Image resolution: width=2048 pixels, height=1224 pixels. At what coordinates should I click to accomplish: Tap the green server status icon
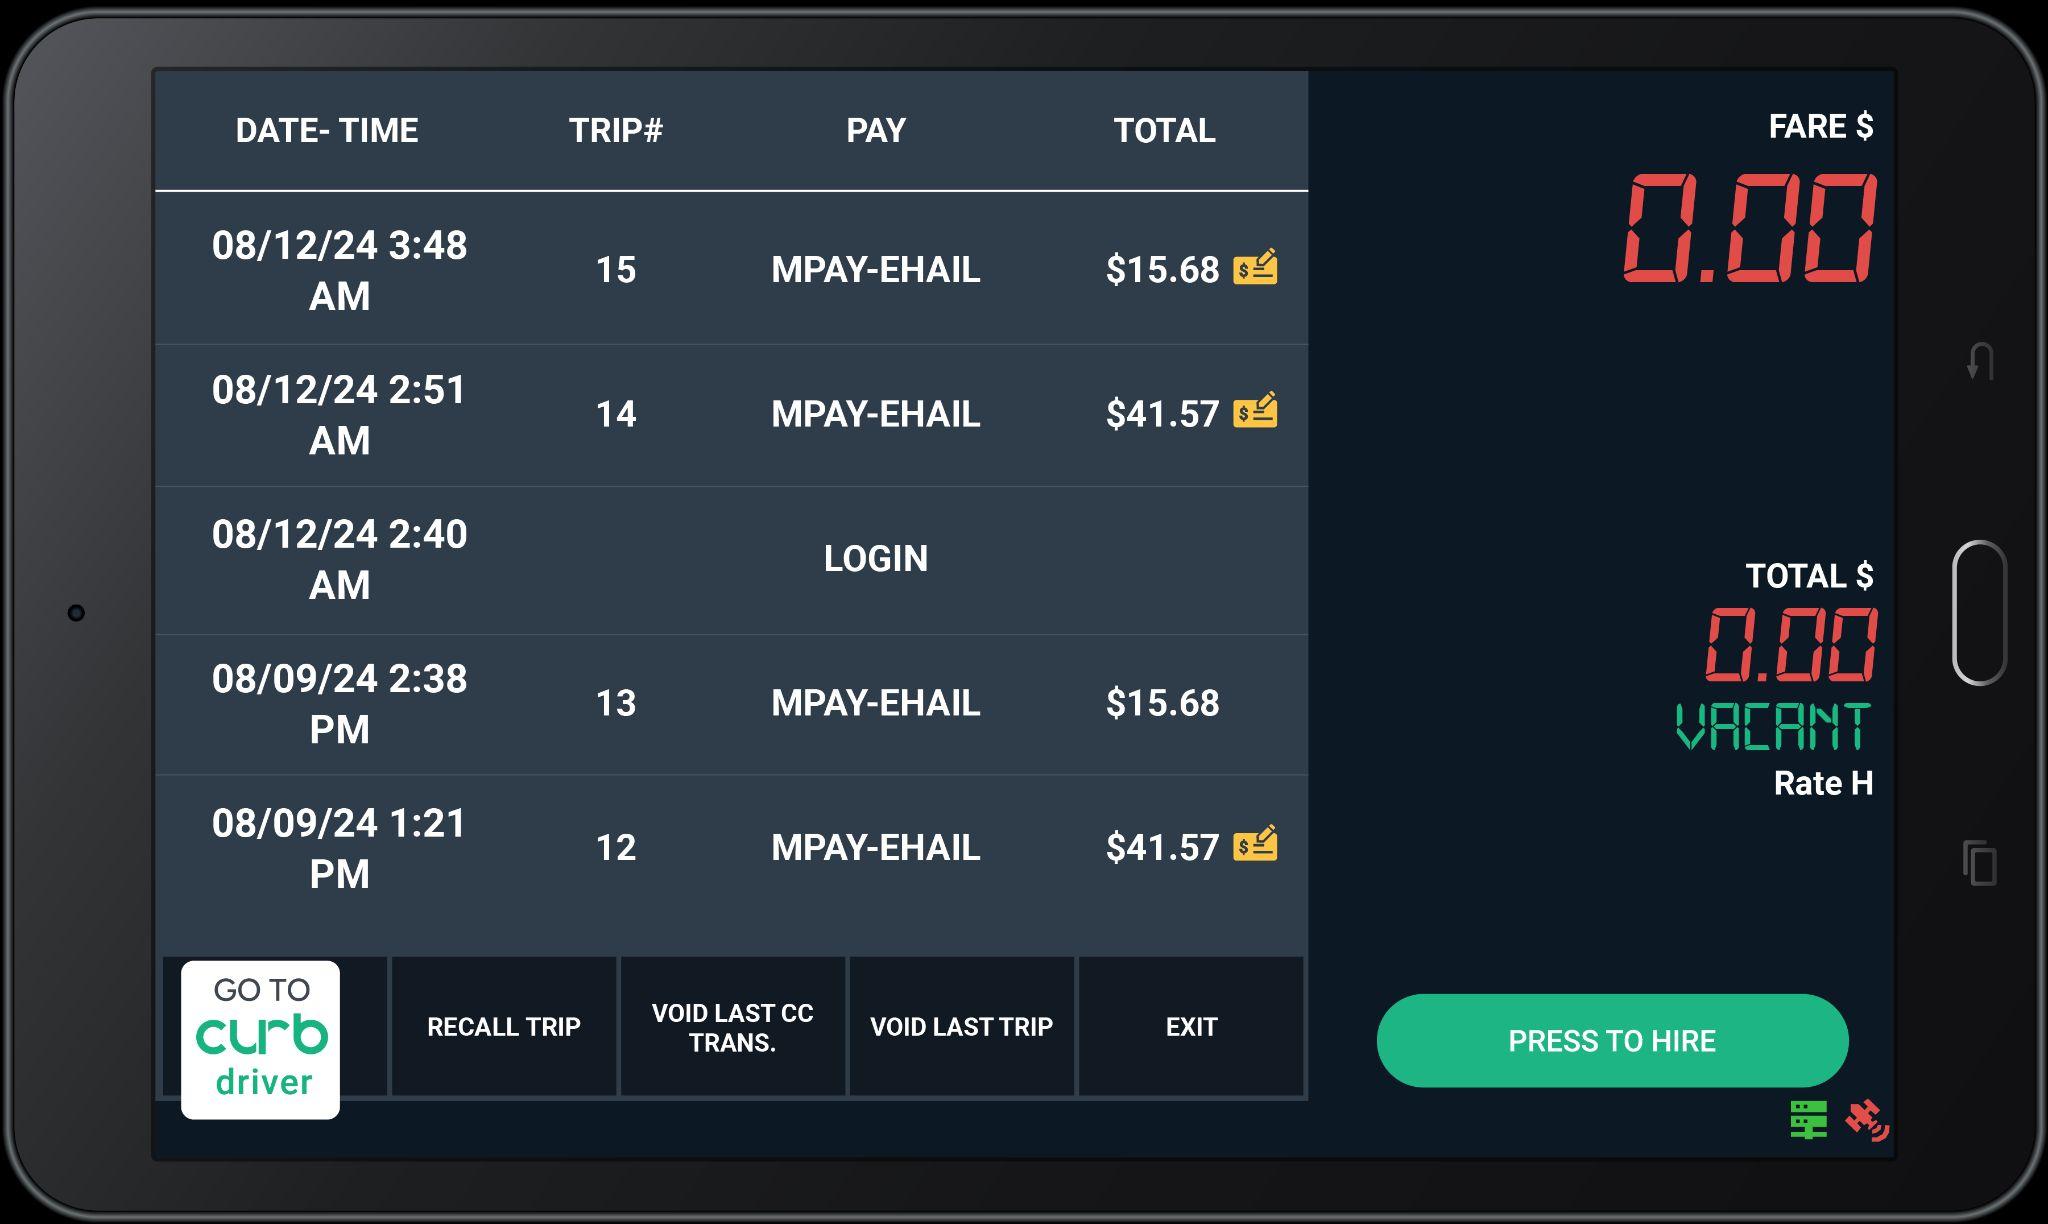1808,1120
